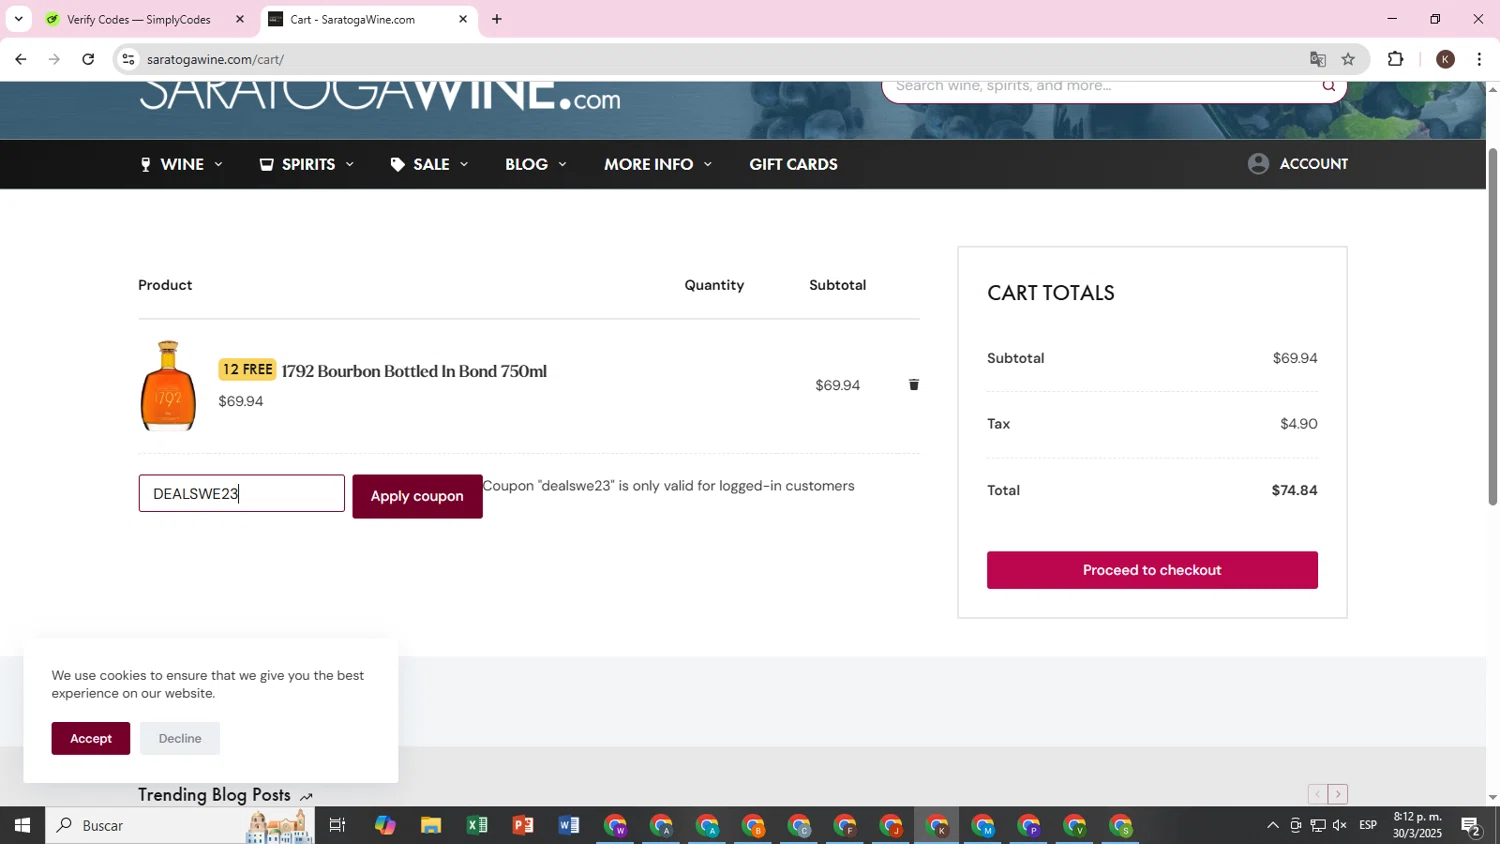Open PowerPoint from the taskbar

click(523, 825)
